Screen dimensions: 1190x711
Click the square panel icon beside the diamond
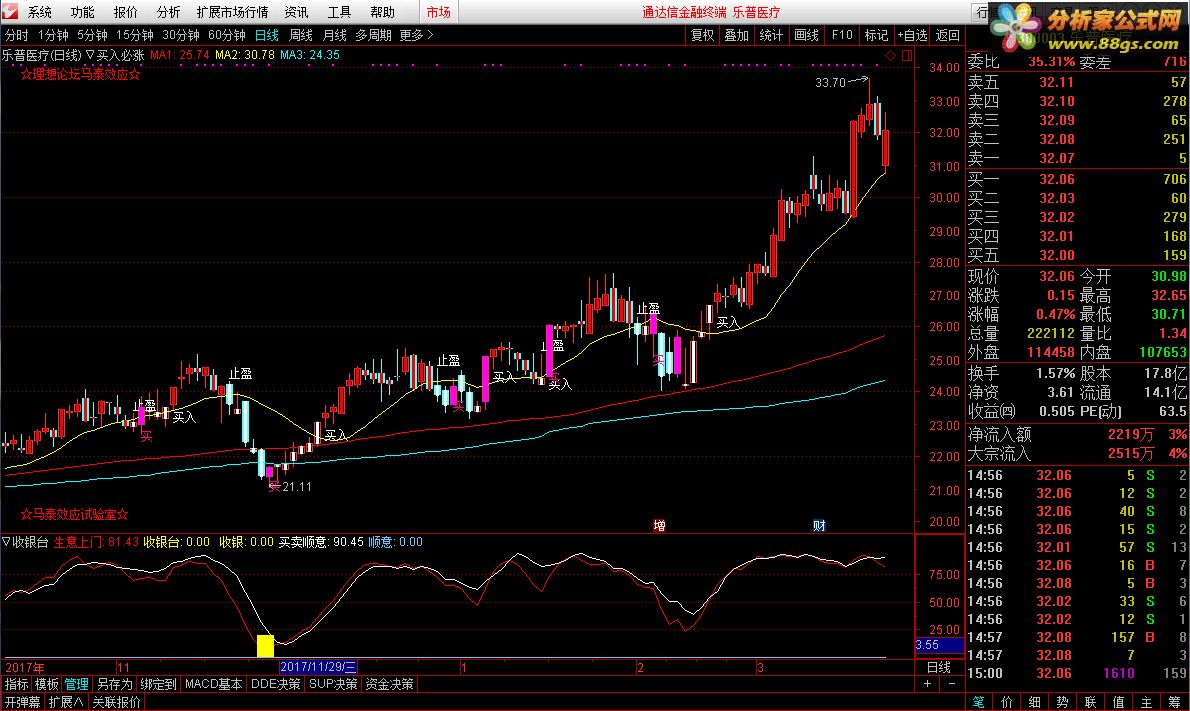tap(906, 55)
